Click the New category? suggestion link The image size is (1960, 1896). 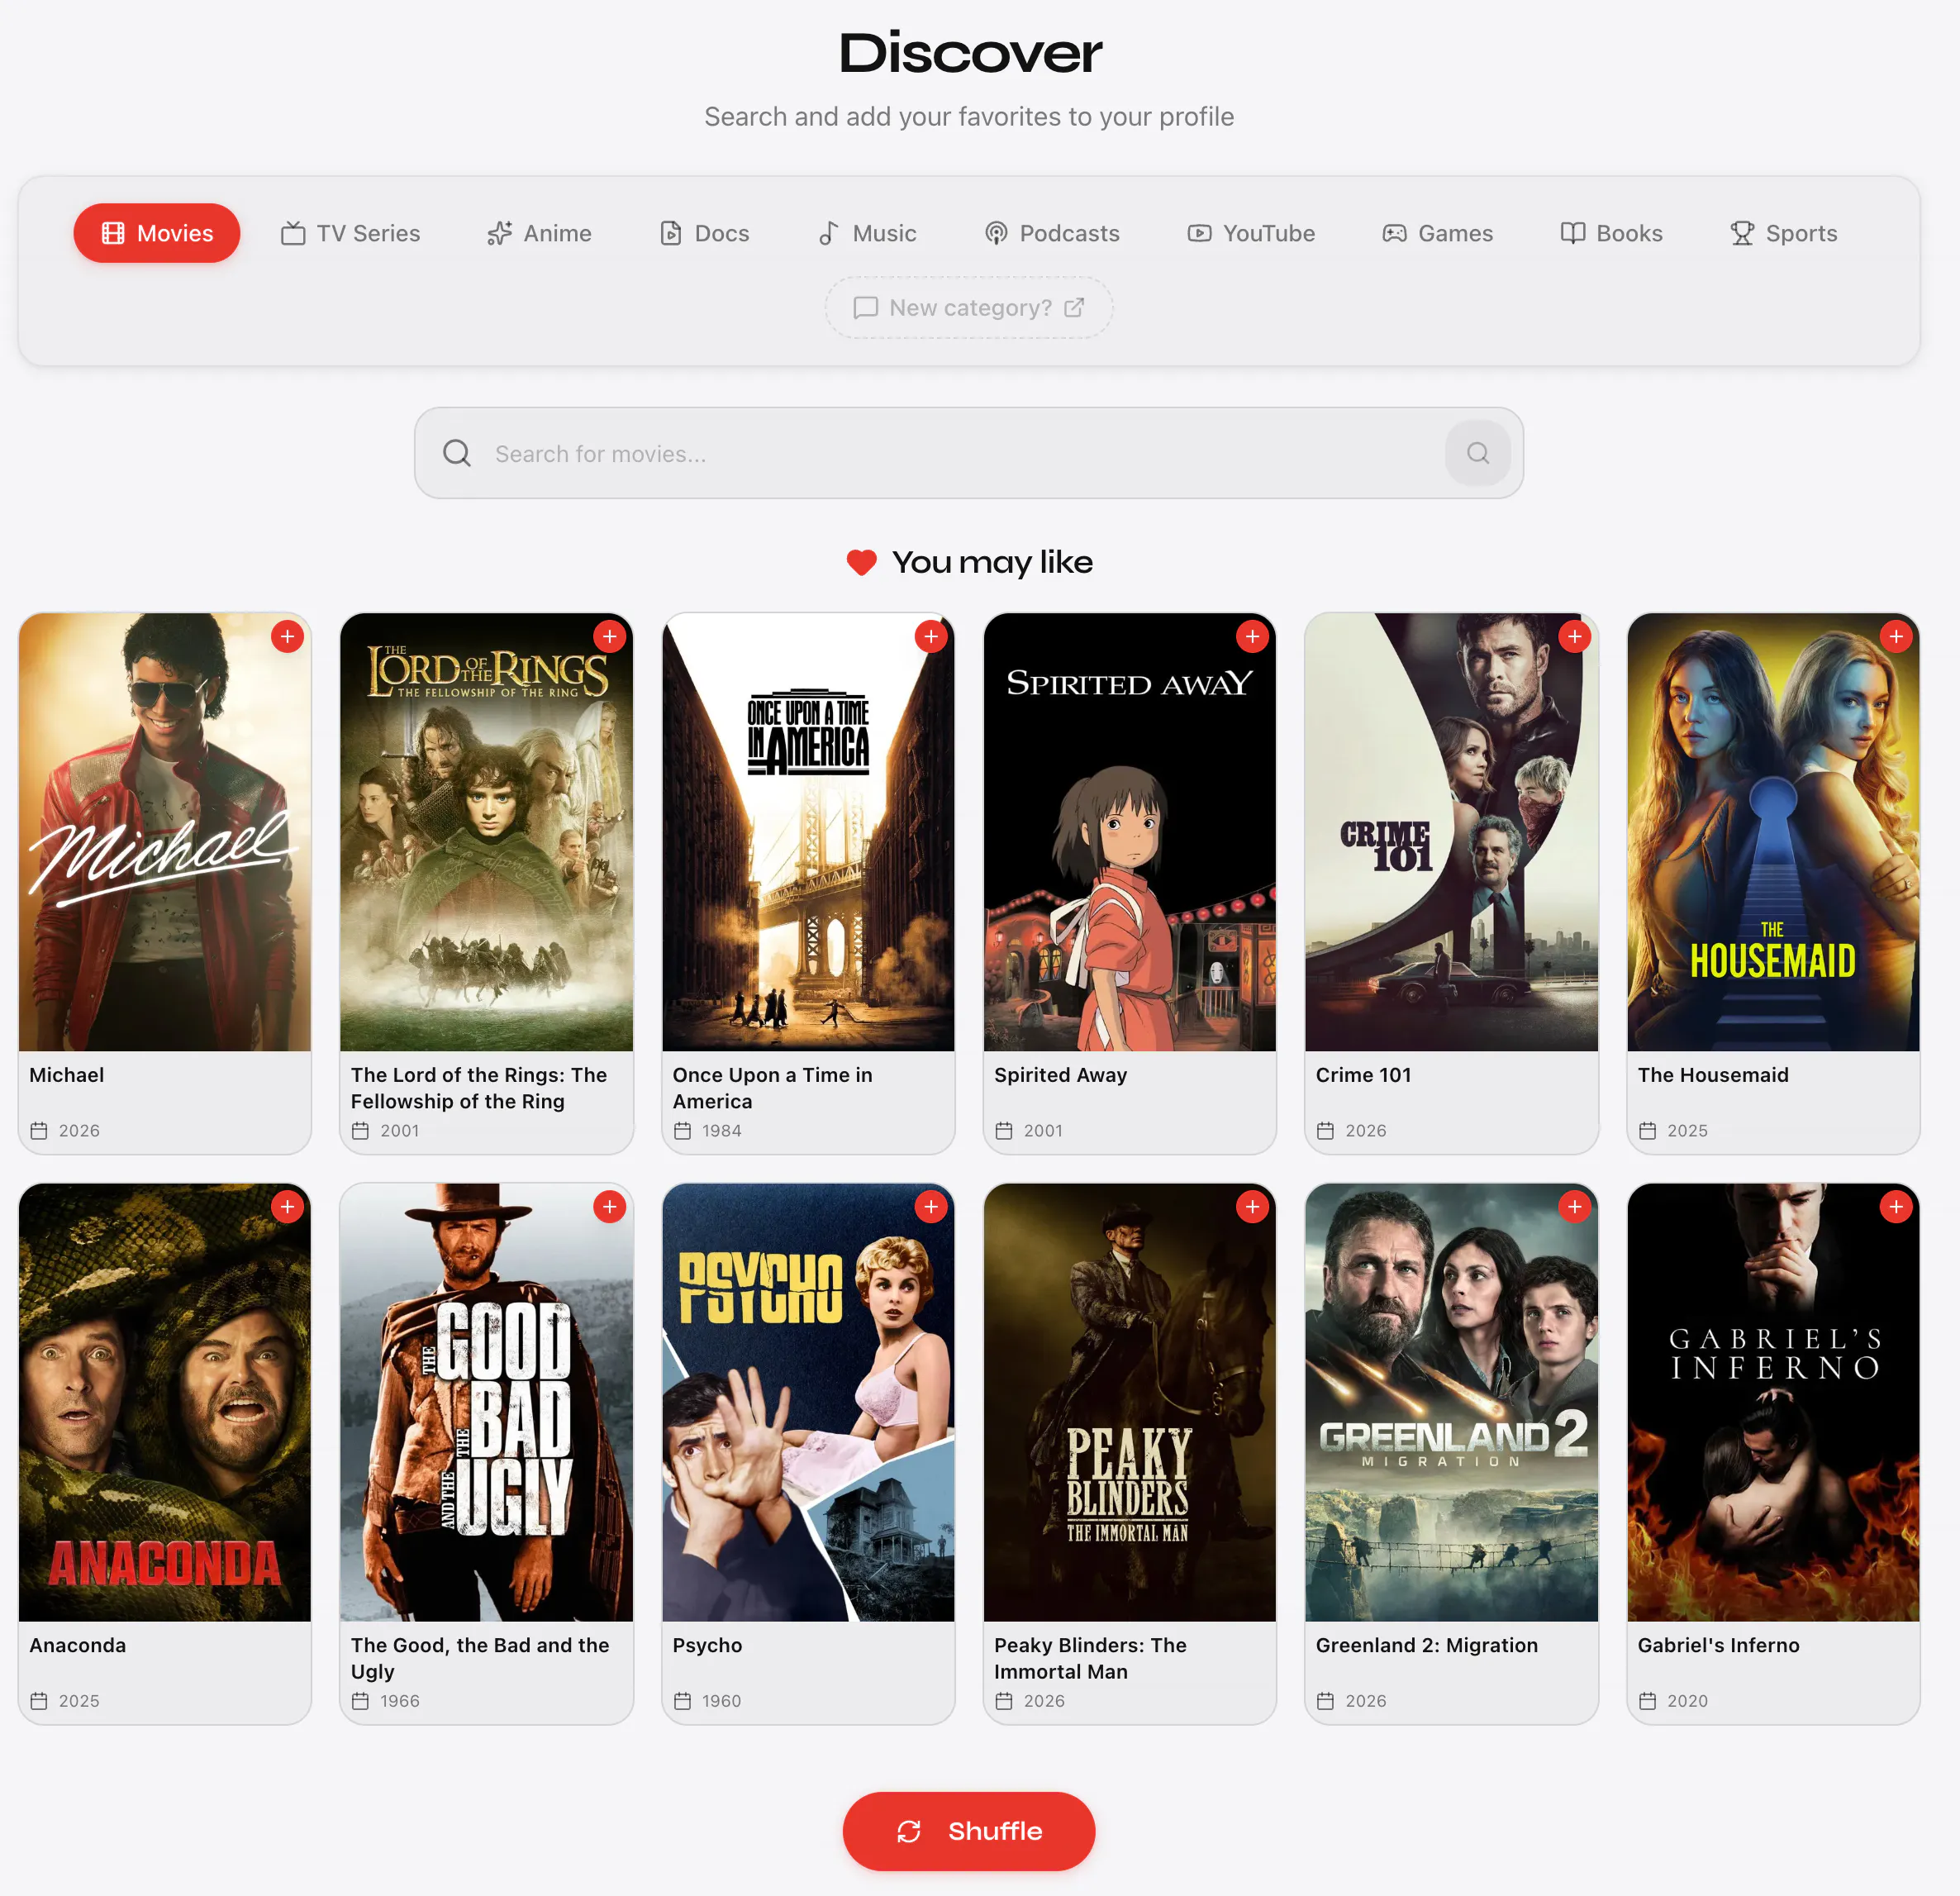pos(969,308)
